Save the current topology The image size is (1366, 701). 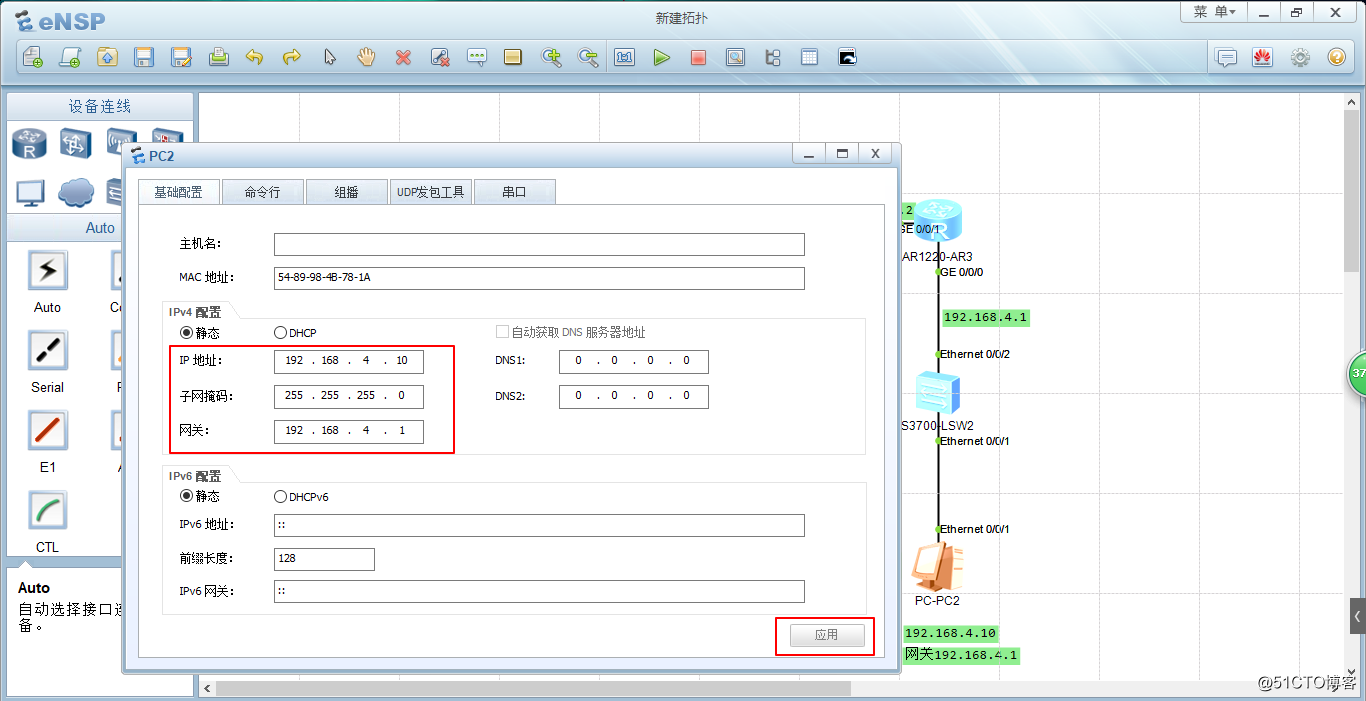click(x=144, y=57)
